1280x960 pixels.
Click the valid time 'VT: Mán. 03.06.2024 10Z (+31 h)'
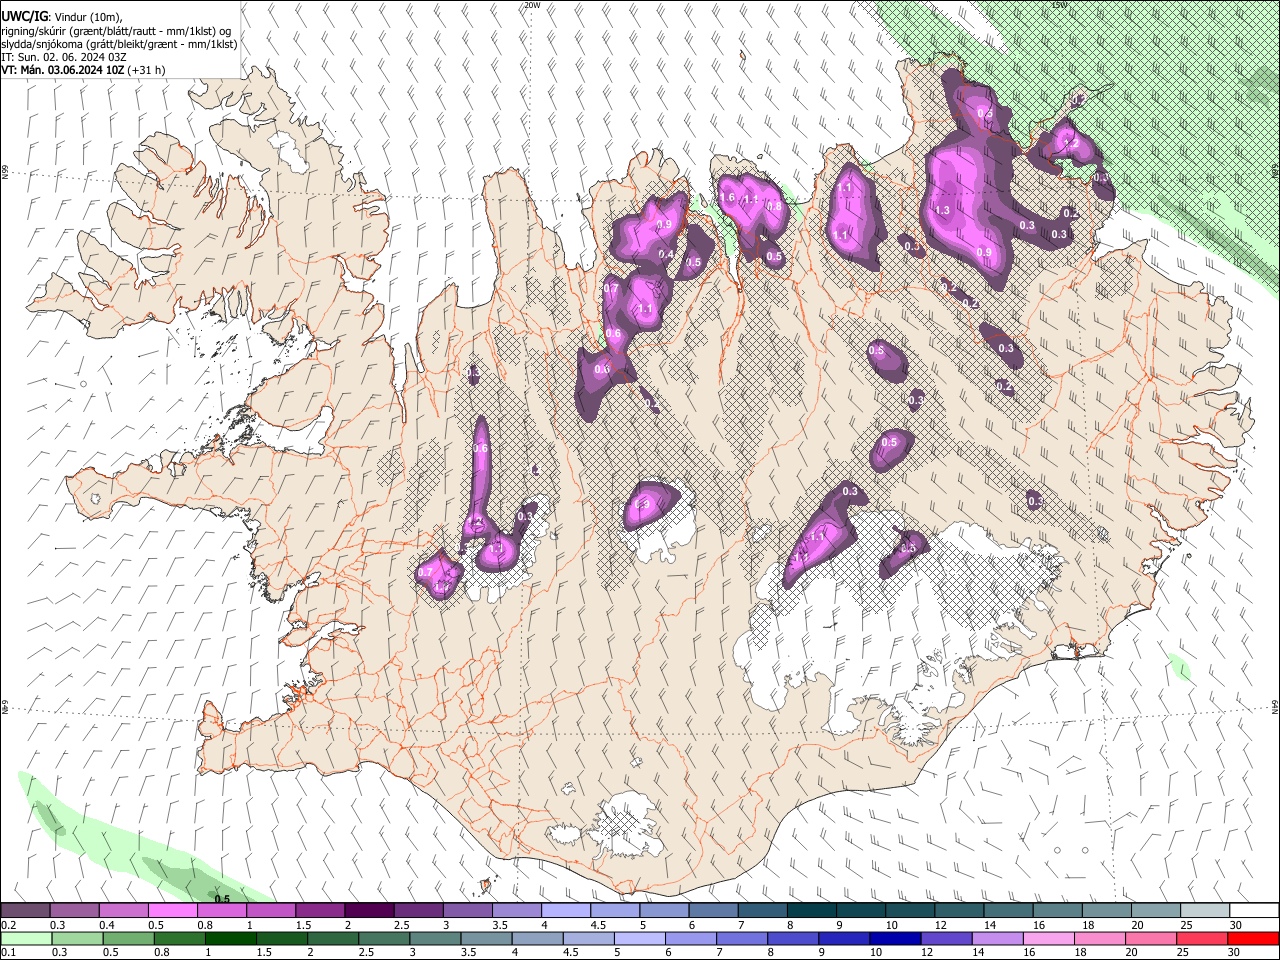point(83,70)
